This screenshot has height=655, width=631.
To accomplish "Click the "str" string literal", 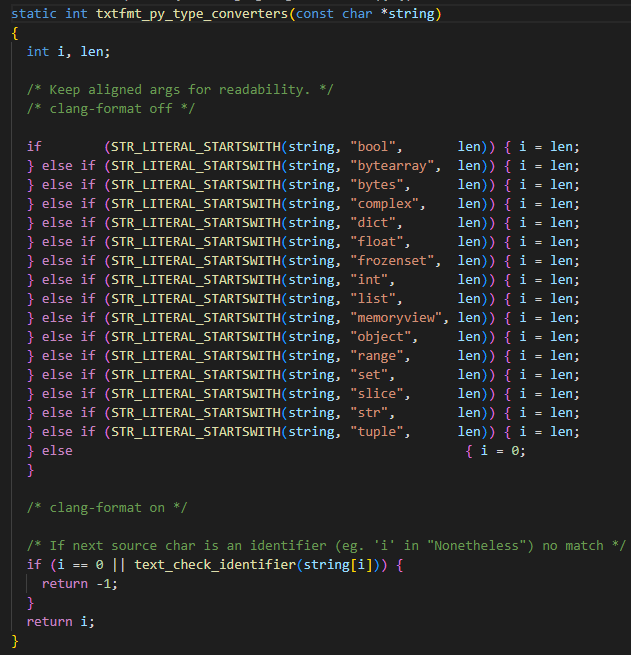I will pyautogui.click(x=369, y=413).
